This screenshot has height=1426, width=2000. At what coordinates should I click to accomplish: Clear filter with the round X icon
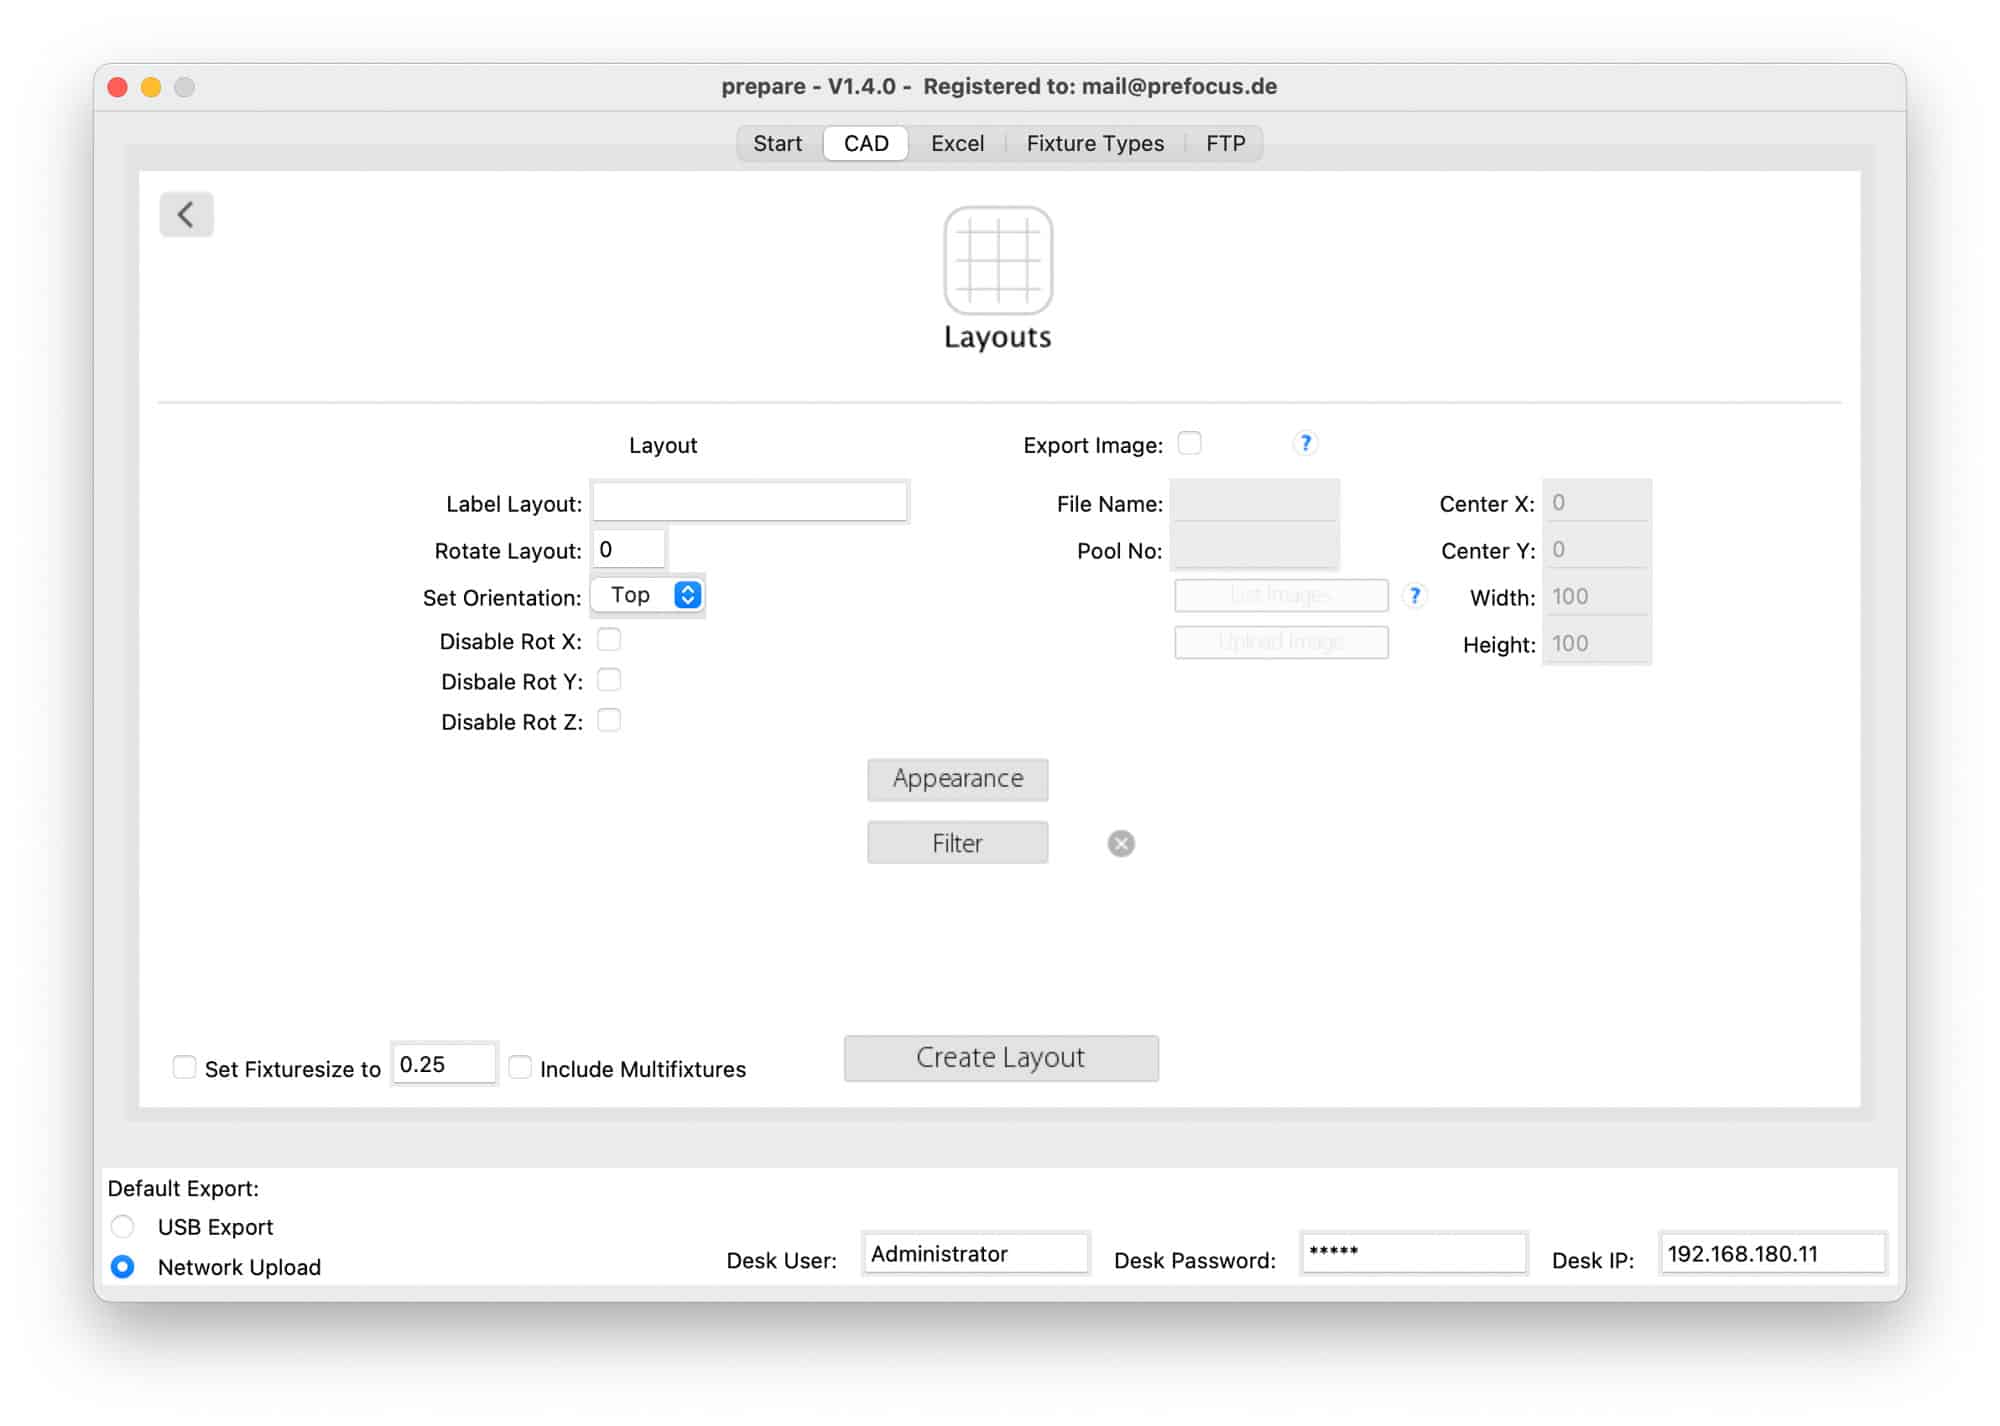1121,844
